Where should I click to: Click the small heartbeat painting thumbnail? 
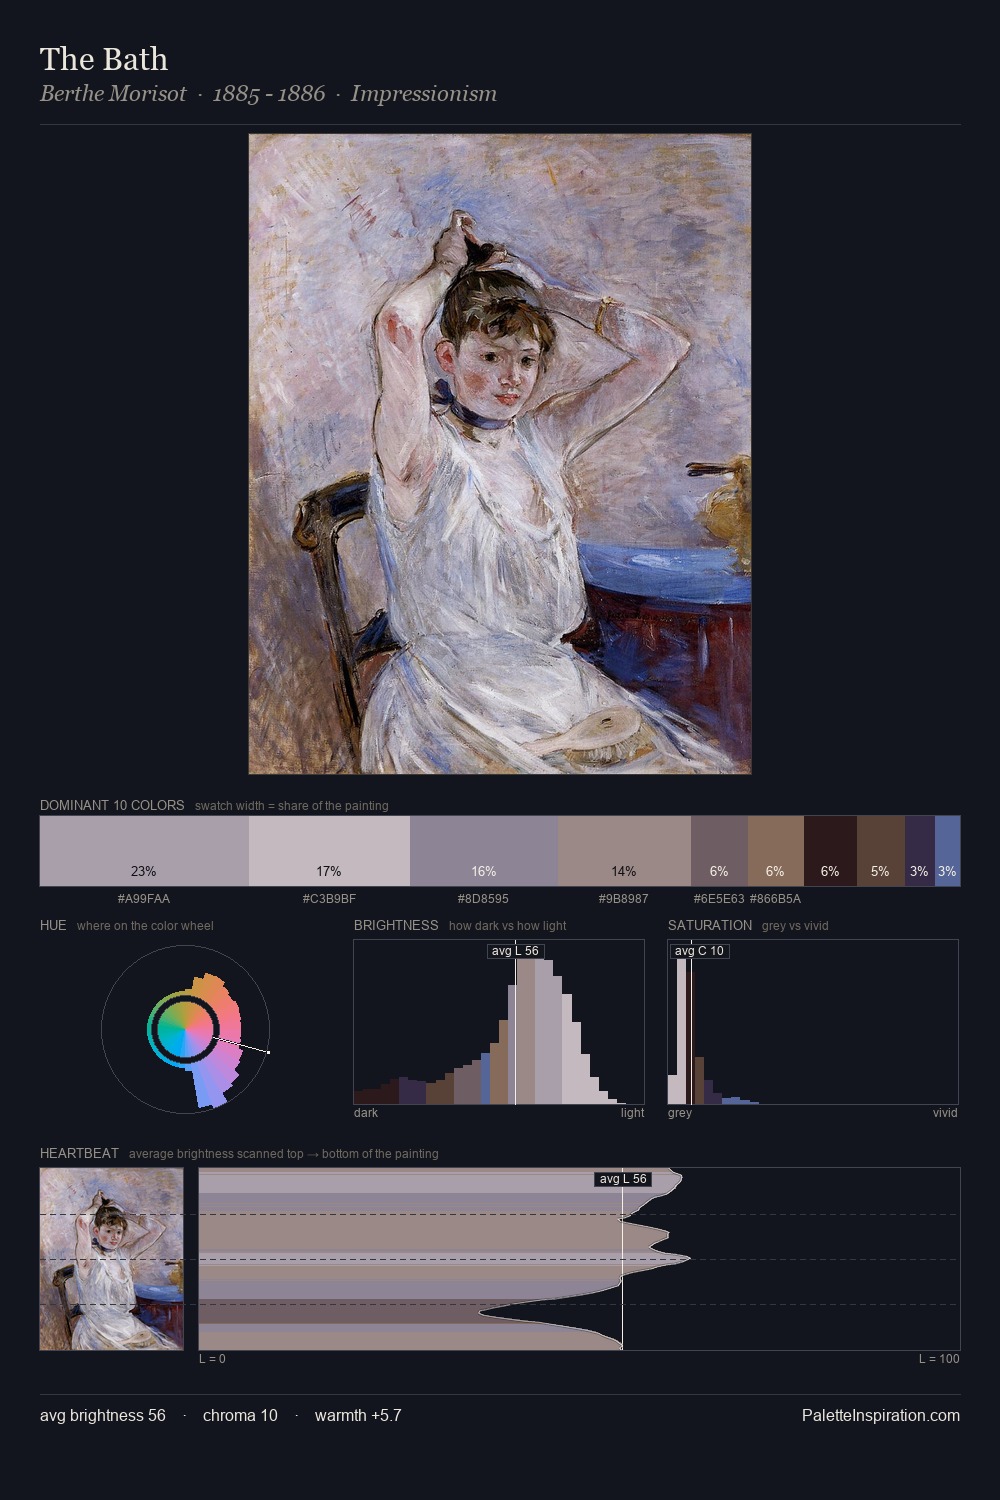click(112, 1259)
